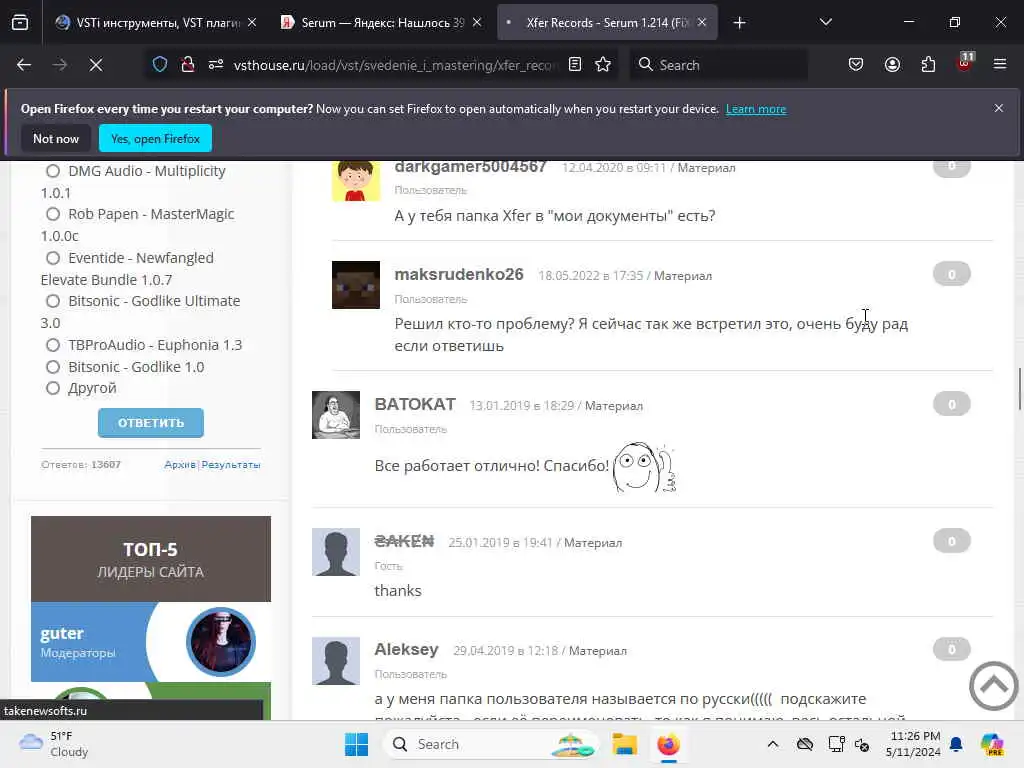Click the page vertical scrollbar thumb
This screenshot has height=768, width=1024.
(1019, 389)
